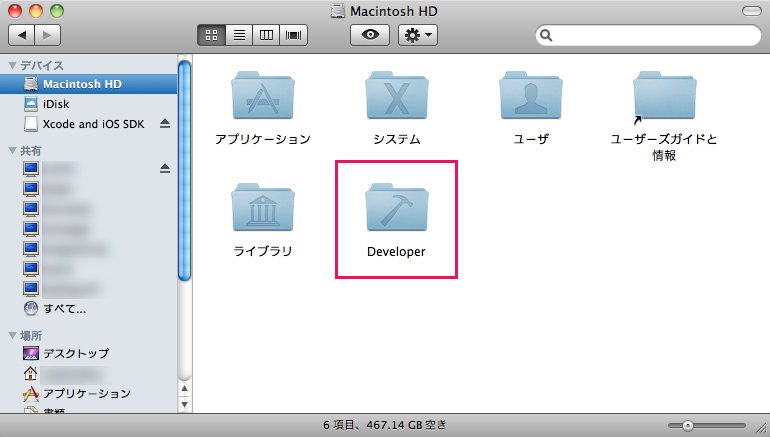Select iDisk in the sidebar
Image resolution: width=770 pixels, height=437 pixels.
coord(88,104)
